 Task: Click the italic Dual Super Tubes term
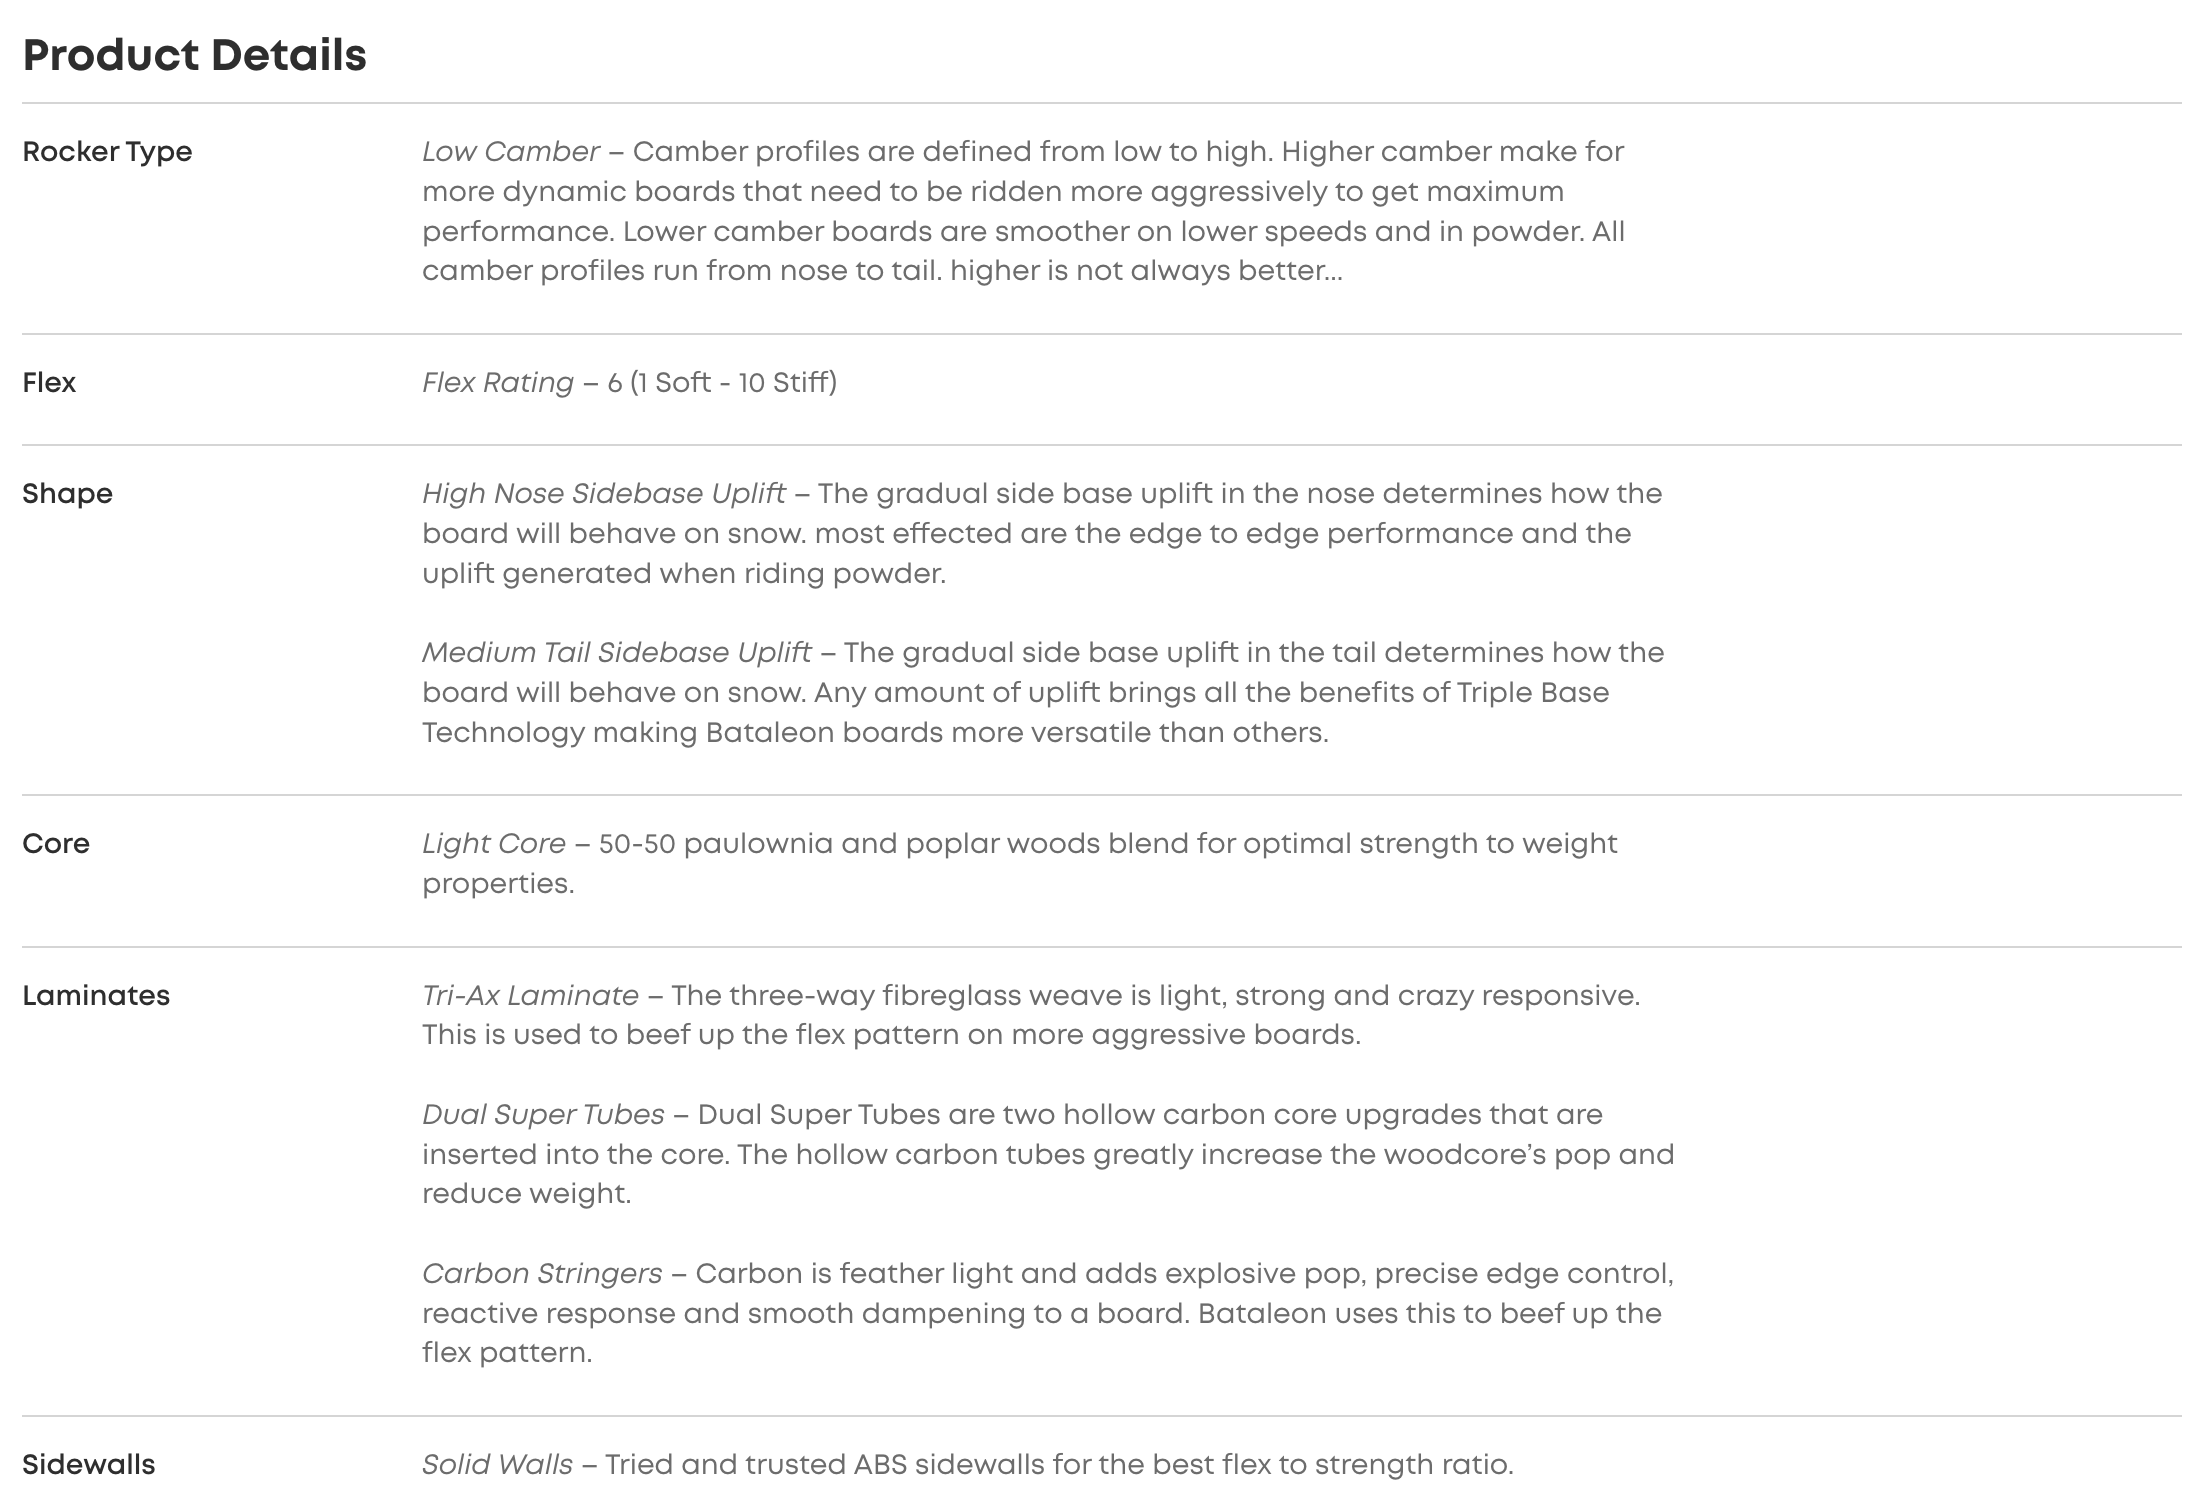click(543, 1115)
